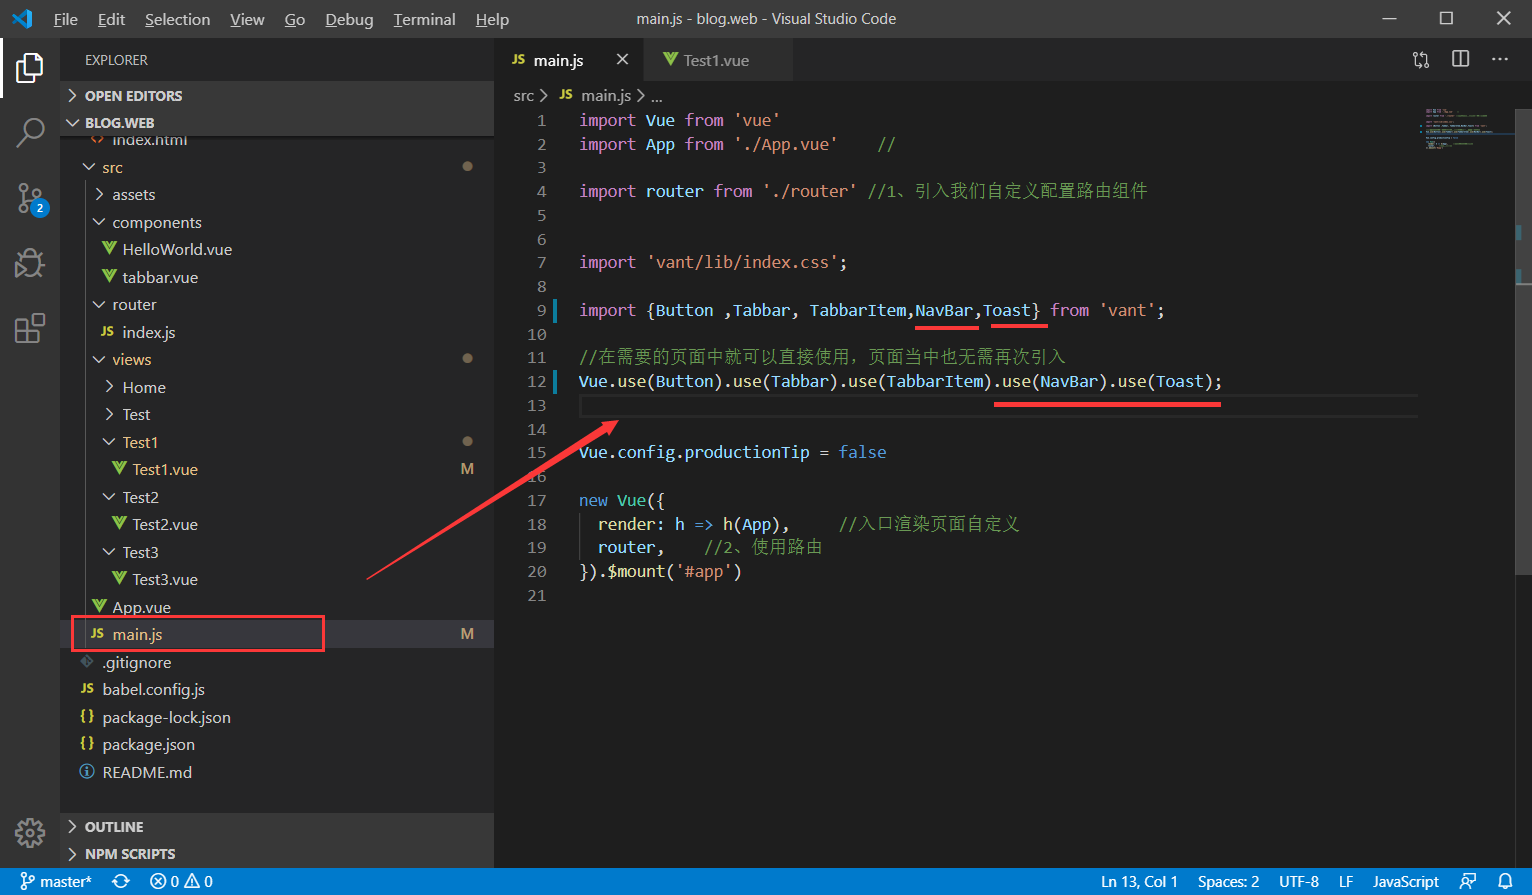Viewport: 1532px width, 895px height.
Task: Collapse the components folder
Action: [x=277, y=222]
